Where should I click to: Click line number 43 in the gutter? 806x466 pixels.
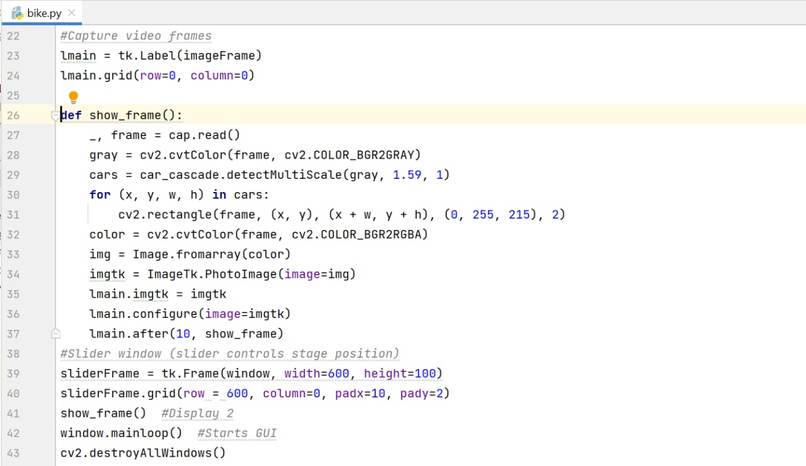tap(13, 454)
